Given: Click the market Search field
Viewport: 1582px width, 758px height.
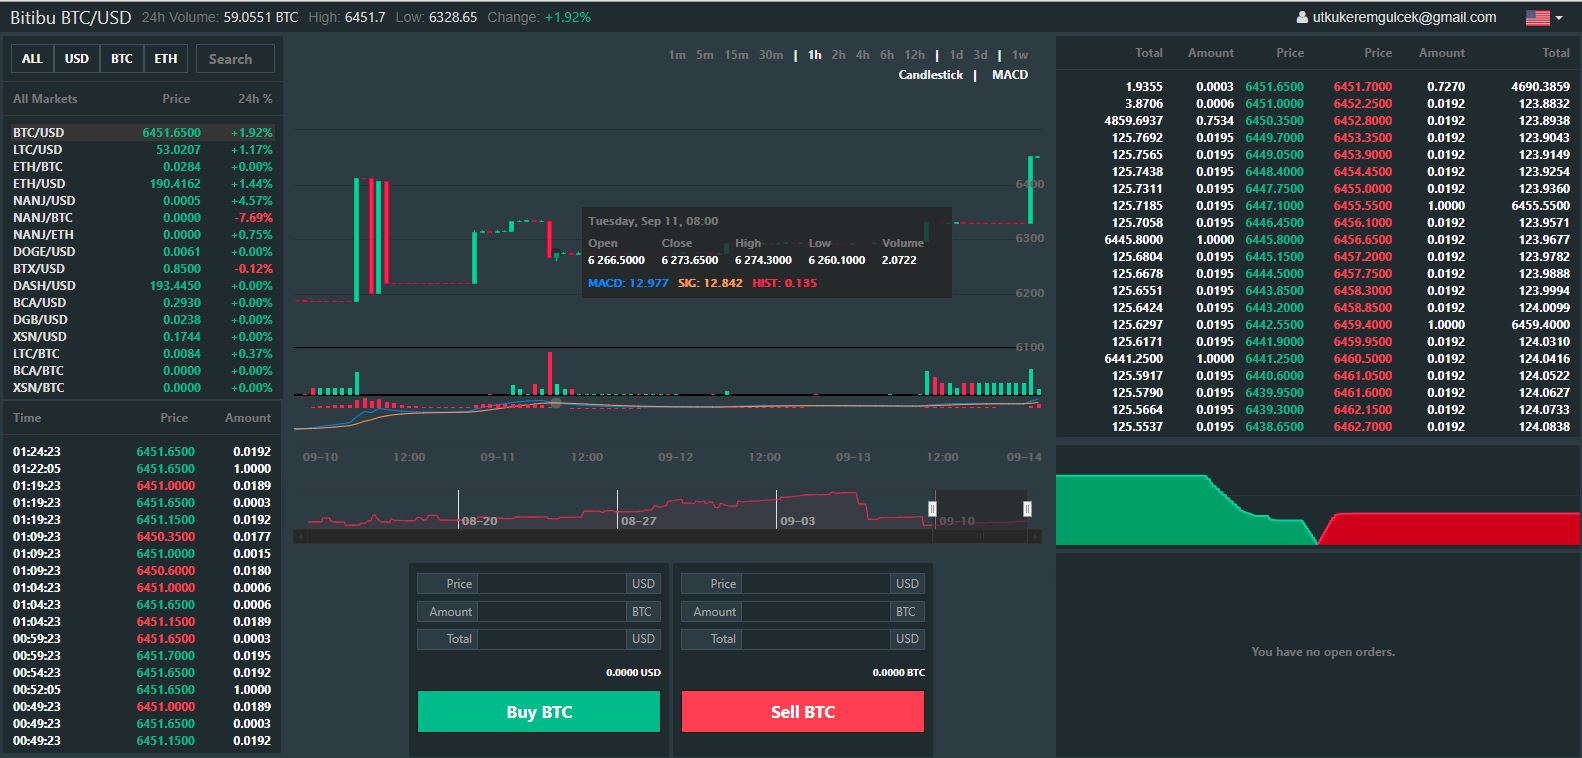Looking at the screenshot, I should 235,59.
